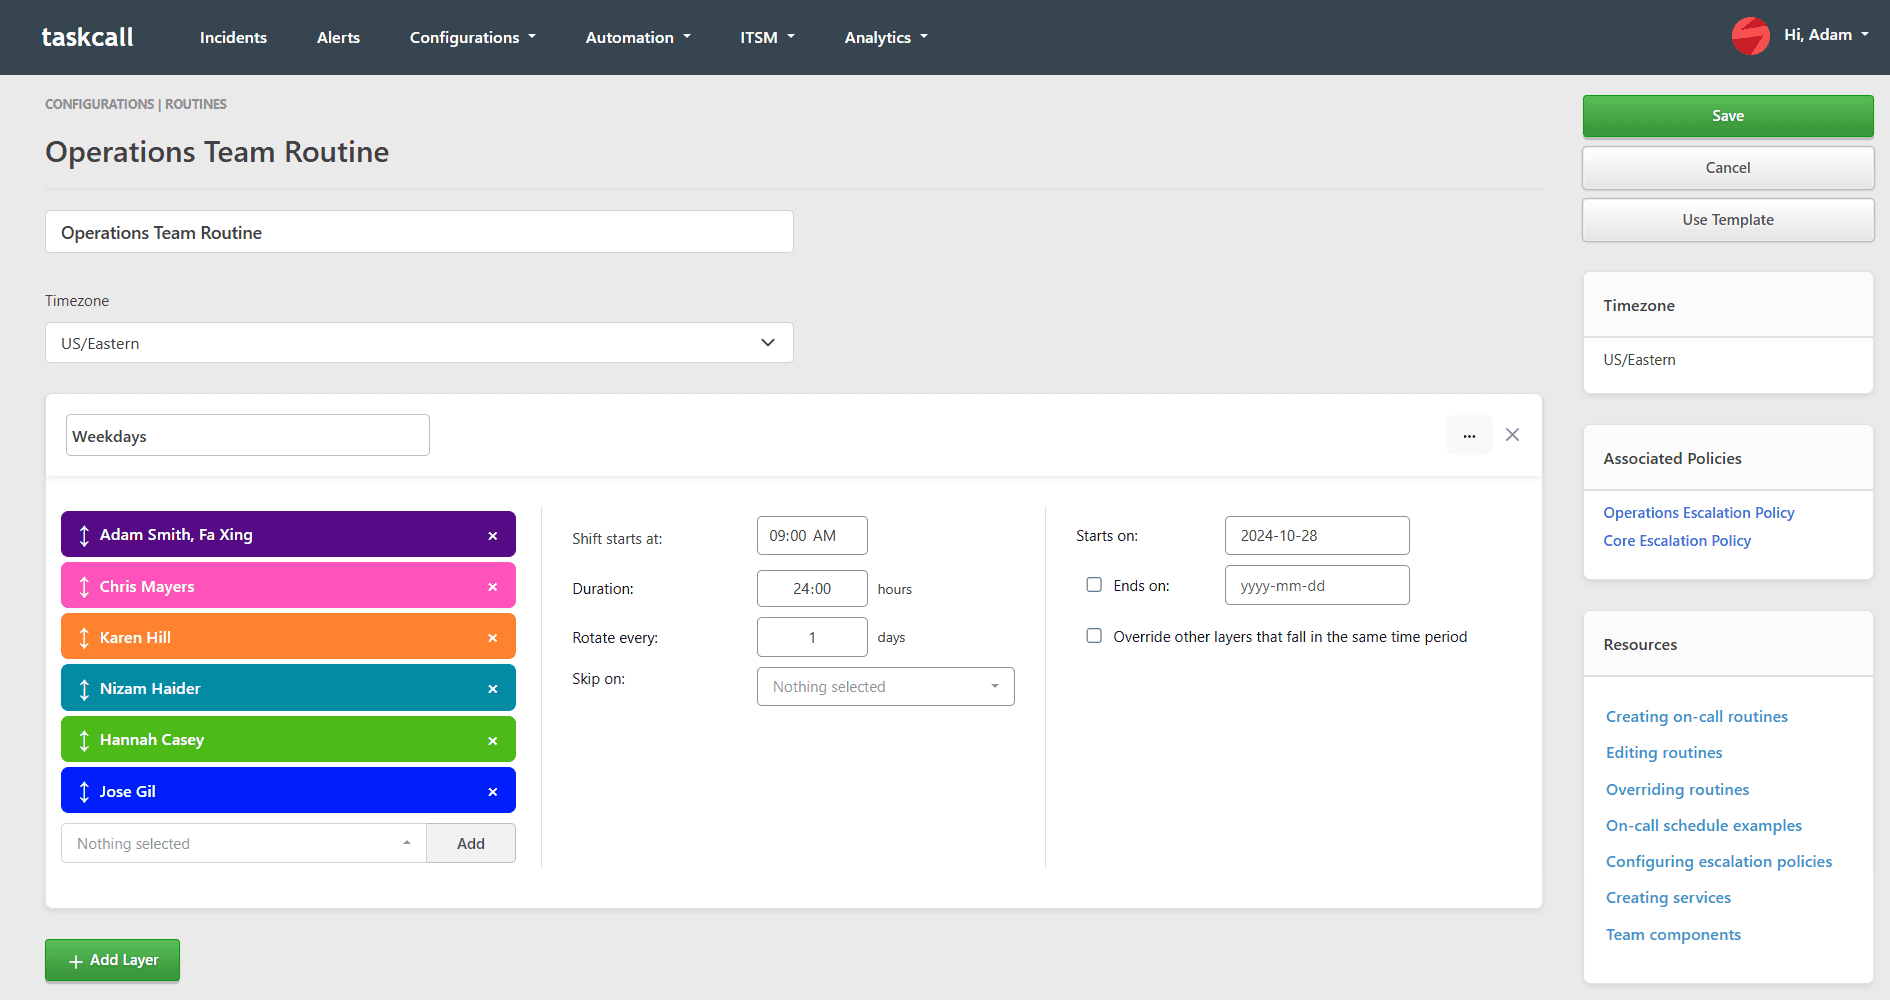Click the user avatar icon
Image resolution: width=1890 pixels, height=1000 pixels.
pos(1750,36)
